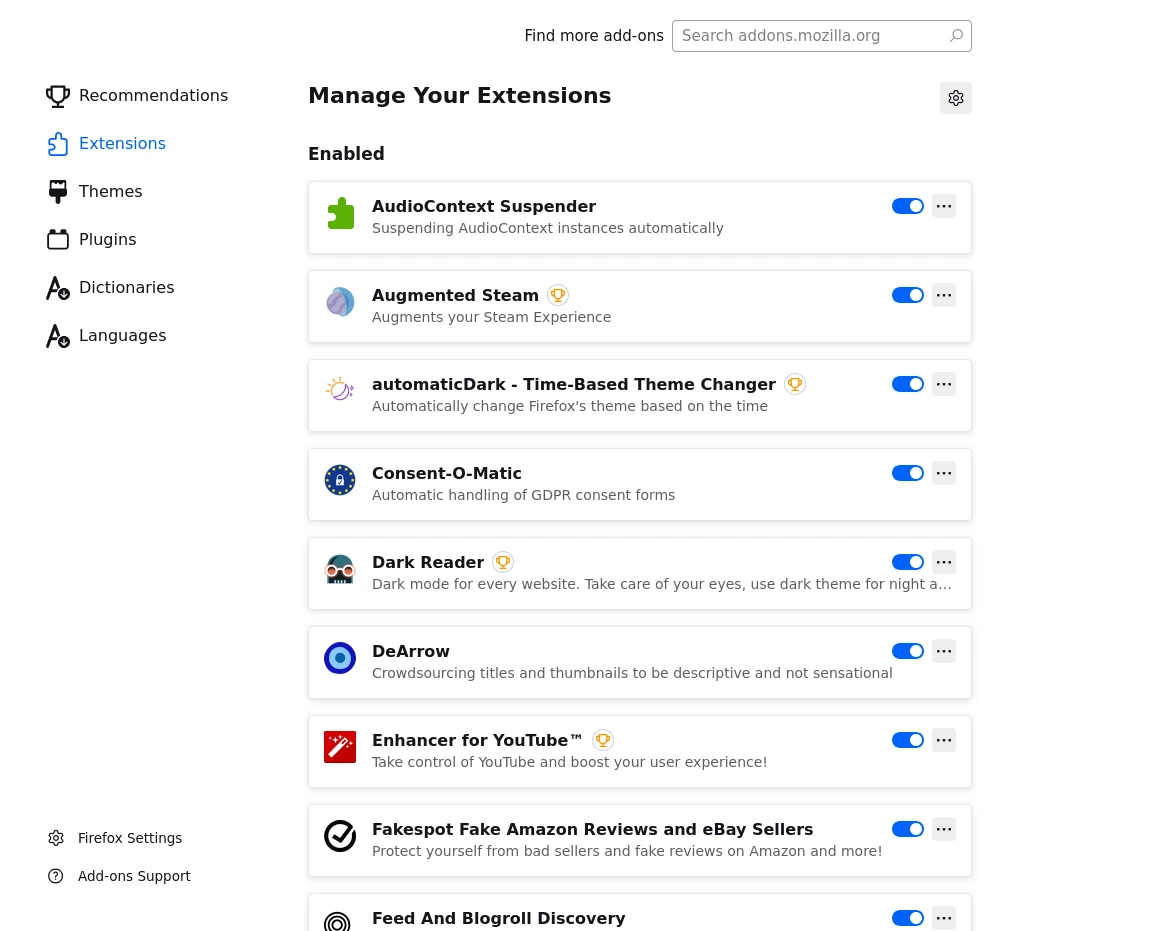Open the three-dot menu for DeArrow
Viewport: 1160px width, 931px height.
pos(944,651)
